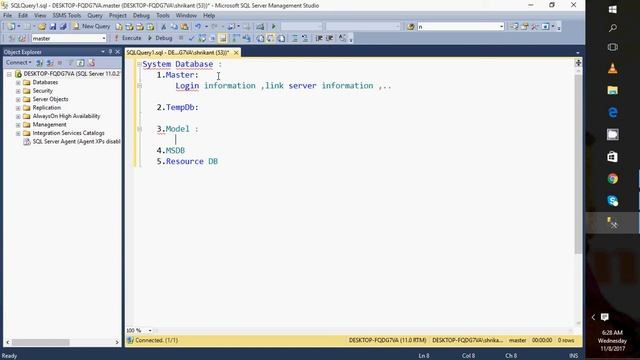Click the Decrease Indent icon
Viewport: 640px width, 360px height.
coord(319,38)
